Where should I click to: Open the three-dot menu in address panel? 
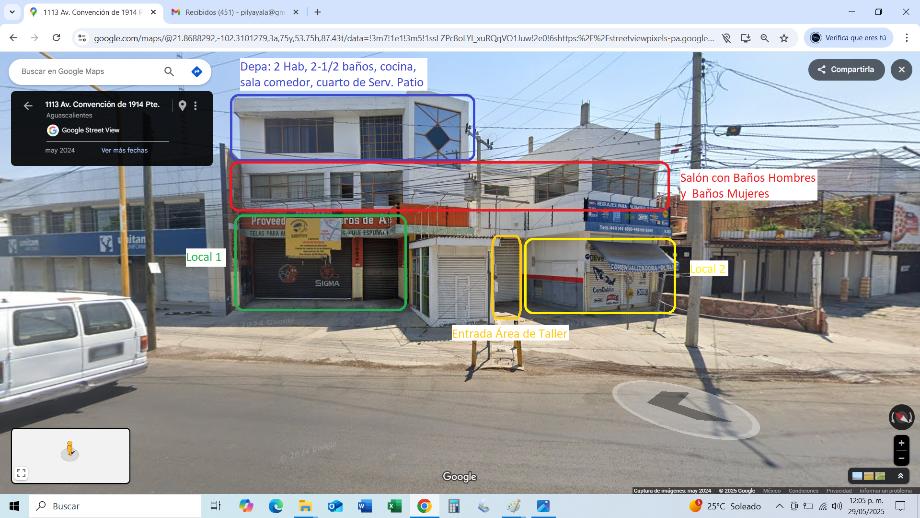tap(195, 106)
